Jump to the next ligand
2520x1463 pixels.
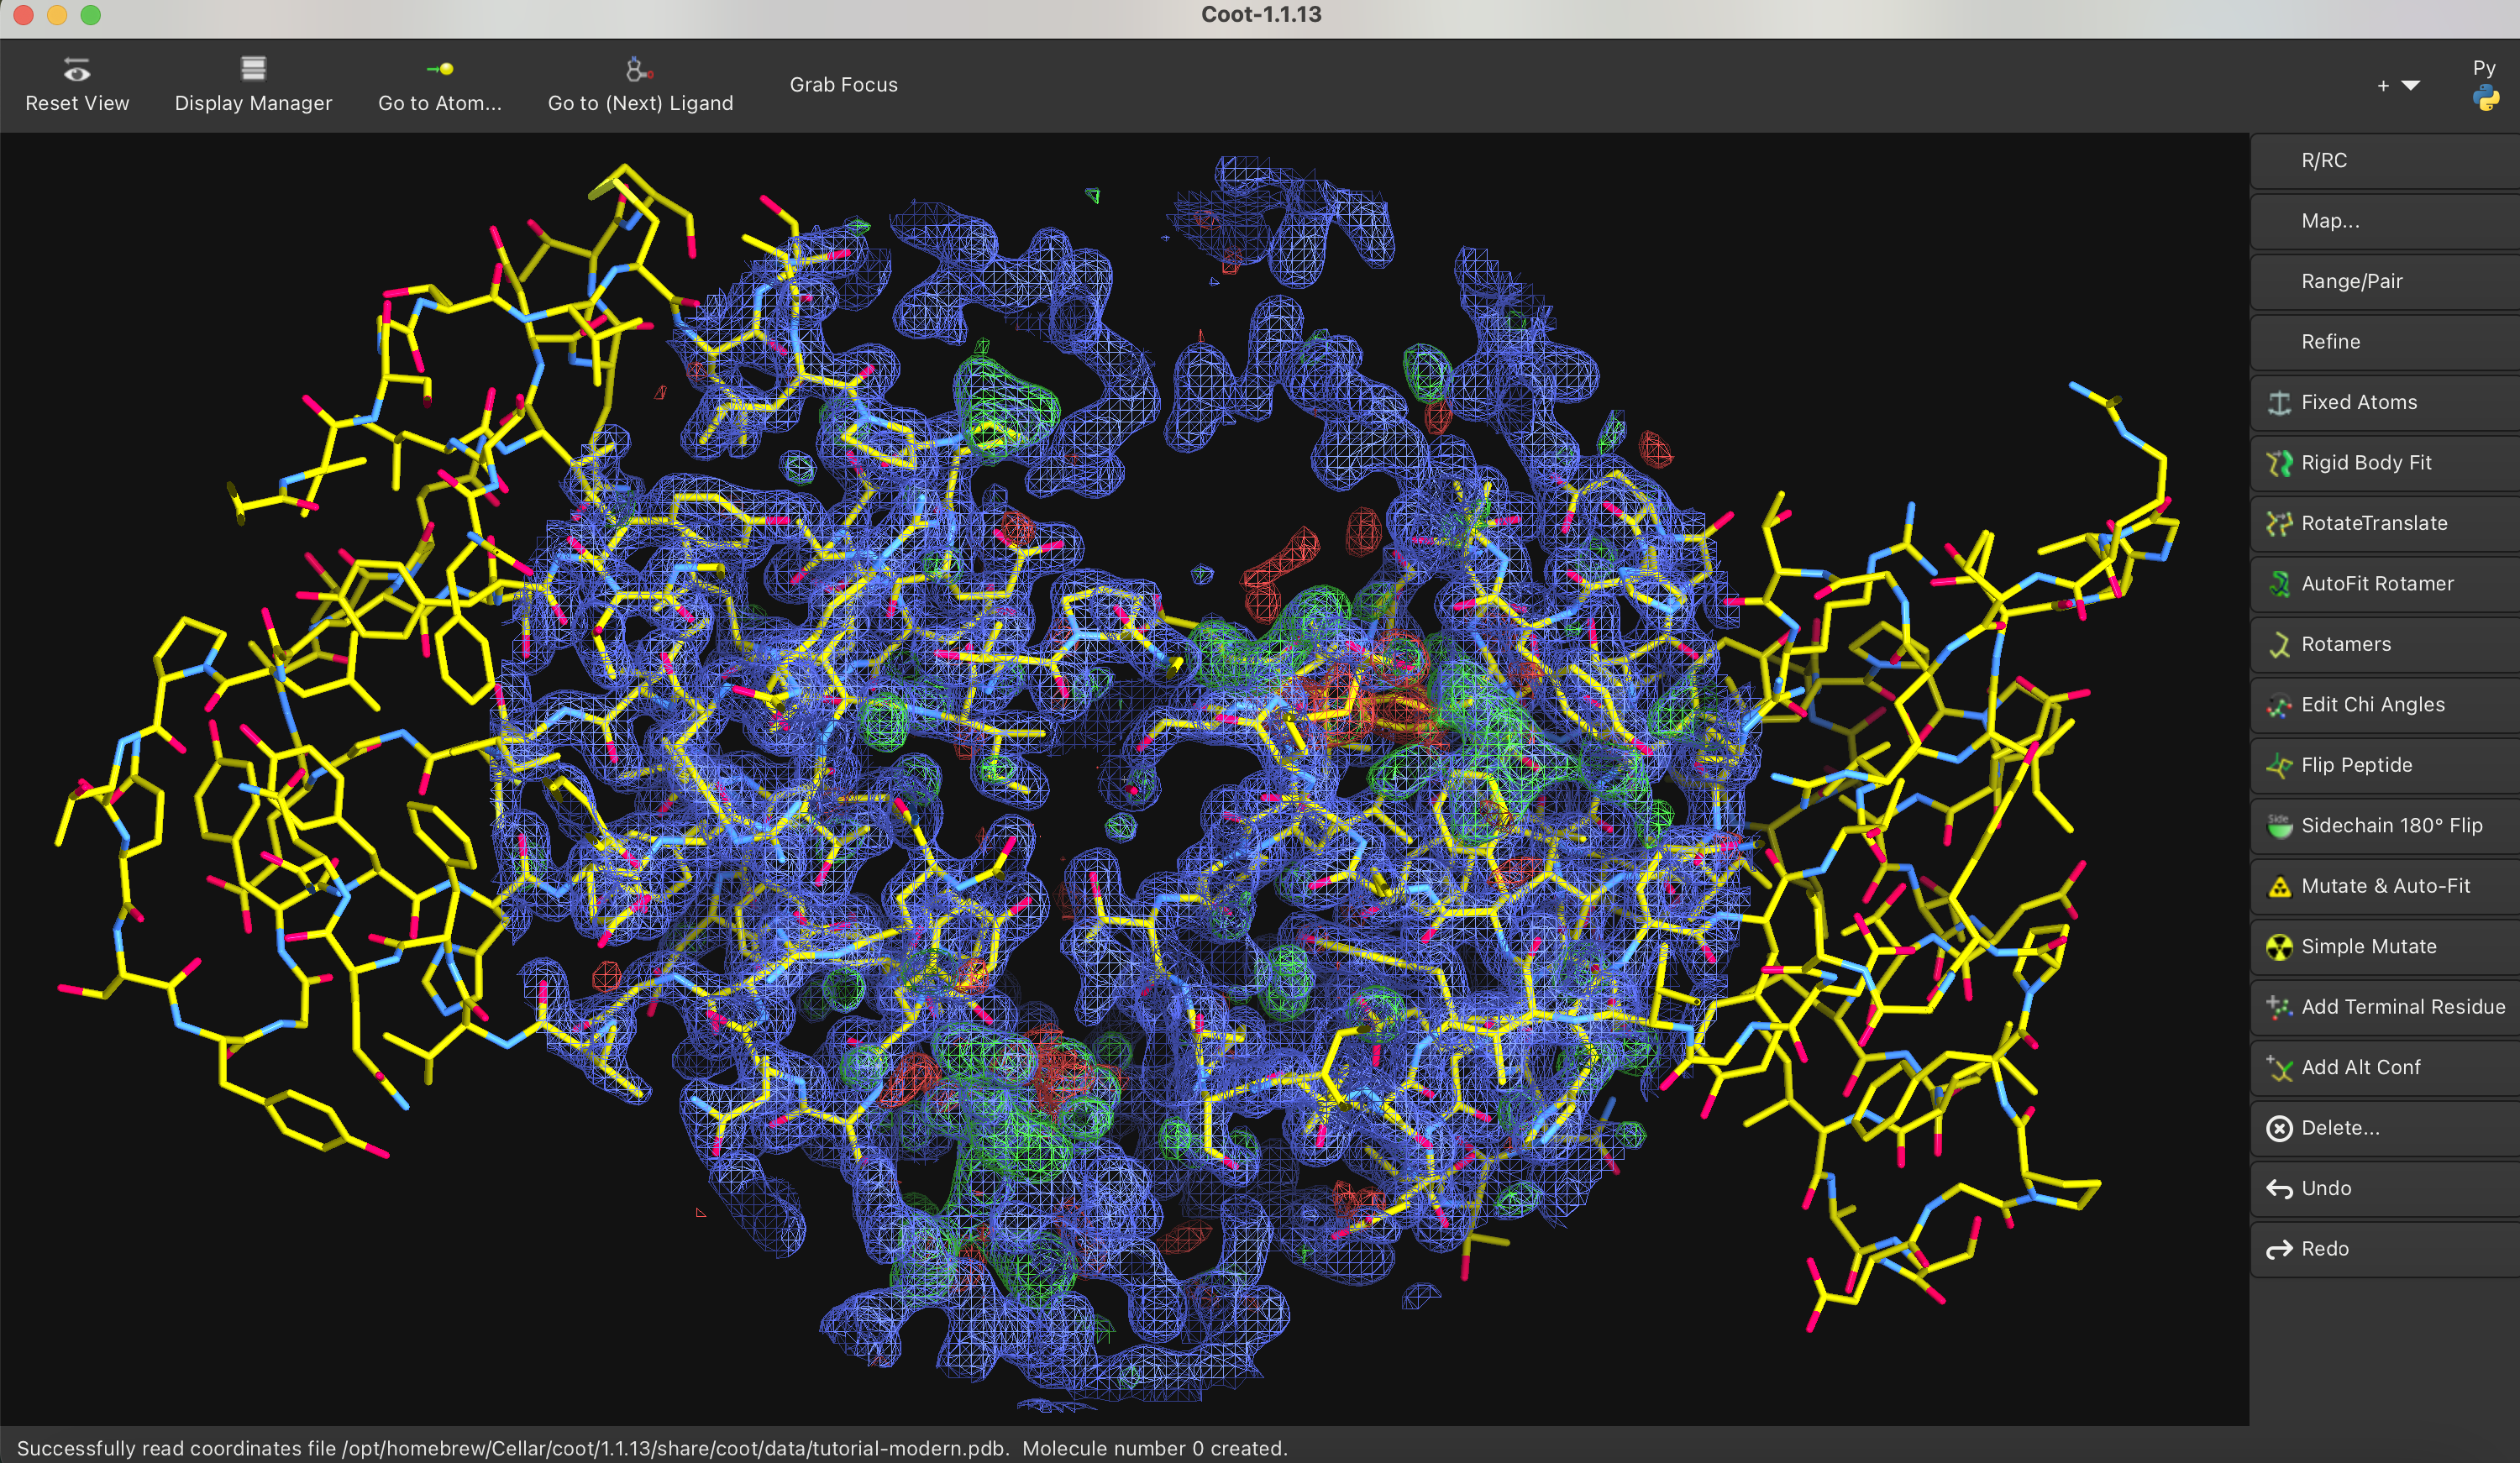[x=640, y=85]
